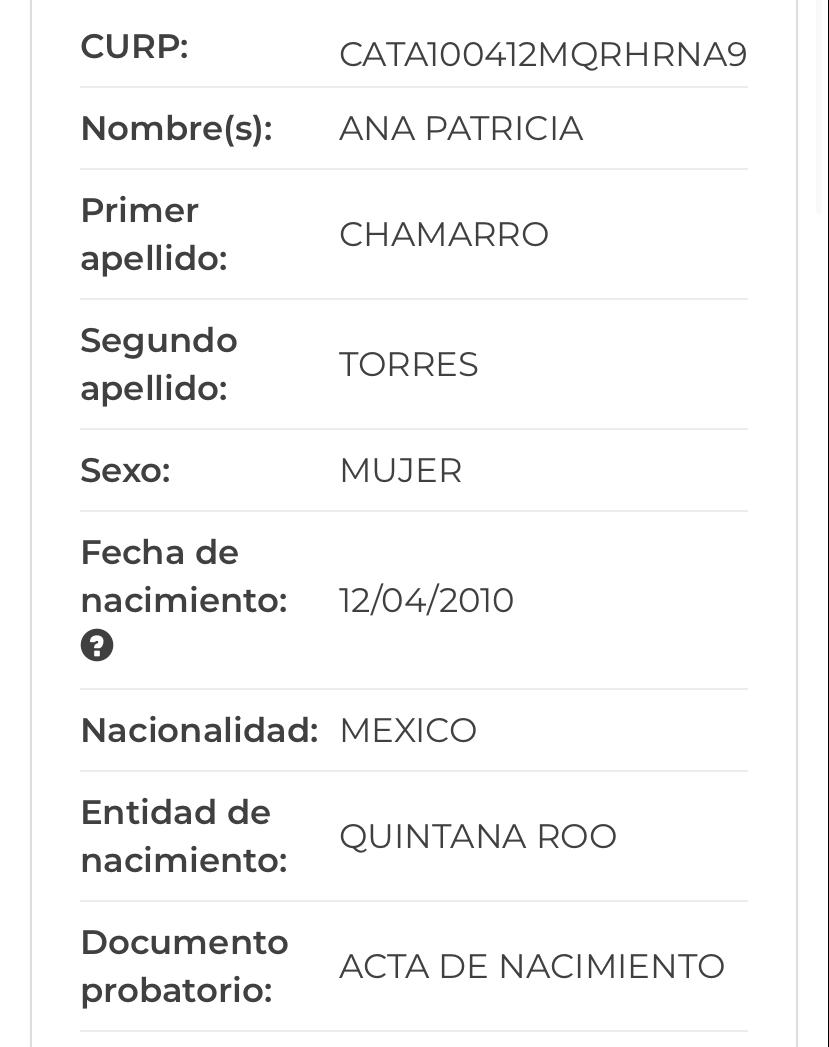Click the Nombre(s) label

click(x=176, y=129)
